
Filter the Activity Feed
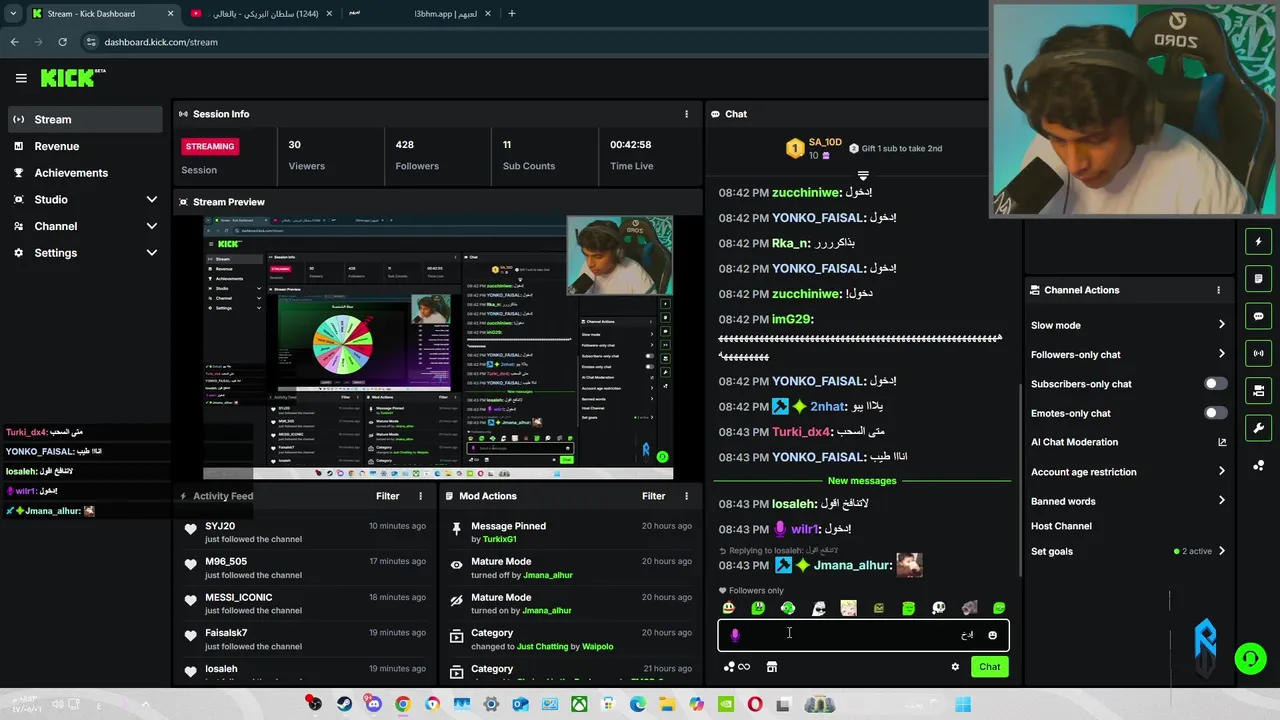[387, 496]
